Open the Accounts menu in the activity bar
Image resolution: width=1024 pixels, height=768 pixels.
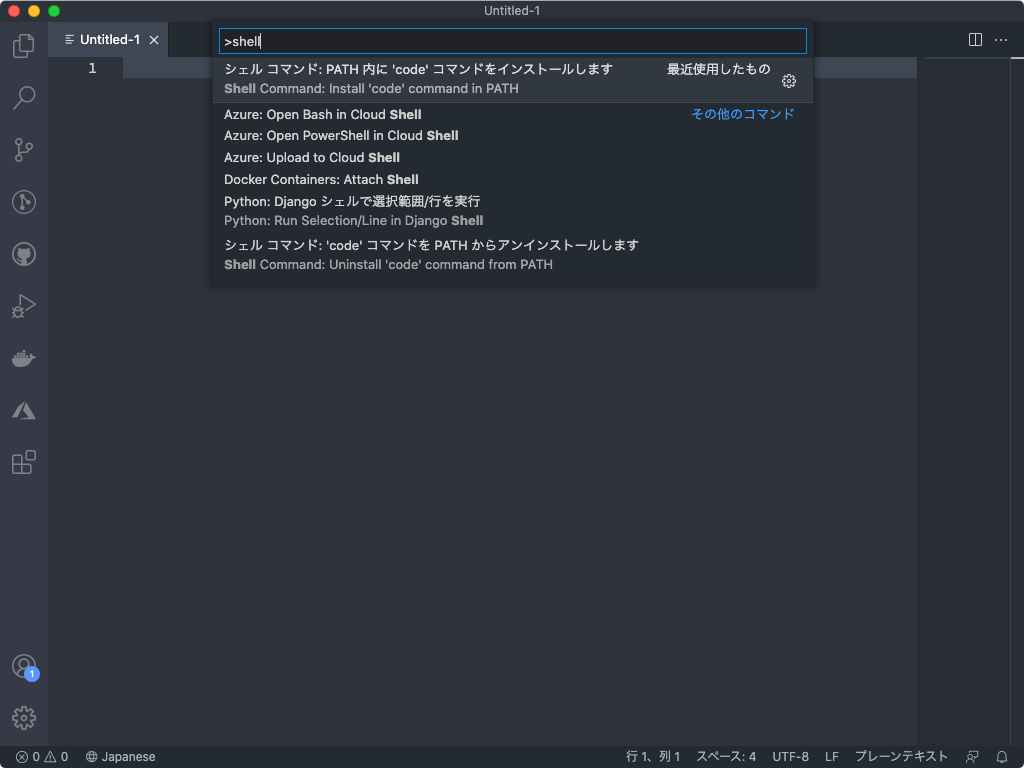23,665
